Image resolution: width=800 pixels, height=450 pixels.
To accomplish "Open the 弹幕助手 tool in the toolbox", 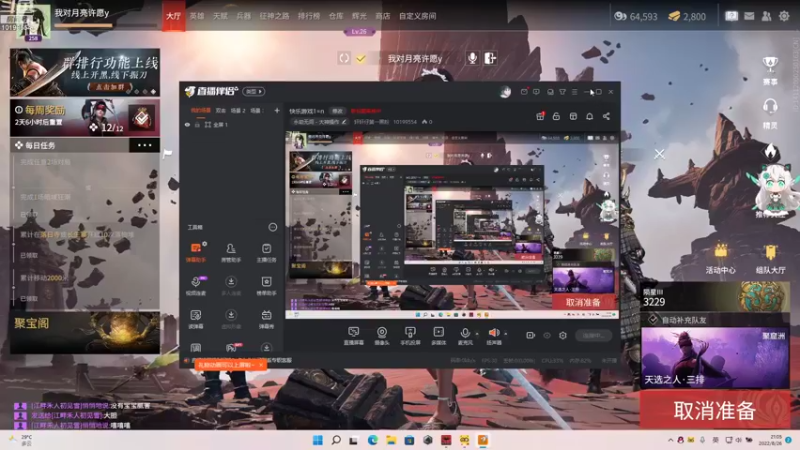I will (x=195, y=253).
